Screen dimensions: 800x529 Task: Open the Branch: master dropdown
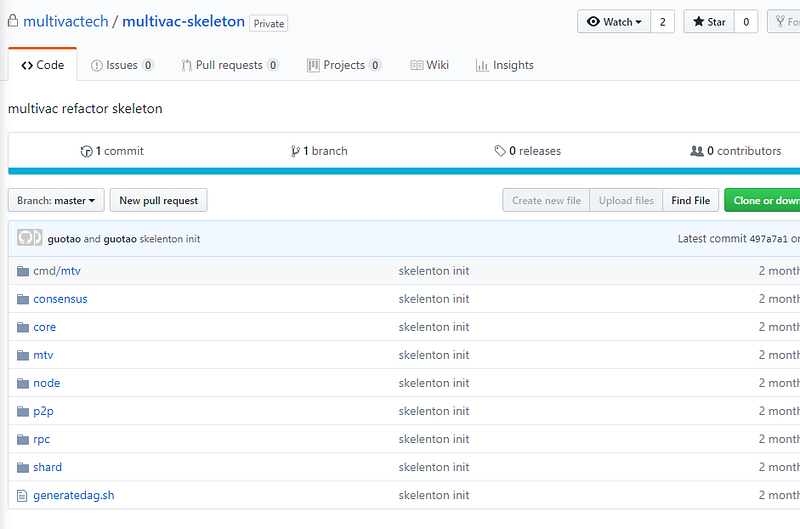(x=56, y=200)
